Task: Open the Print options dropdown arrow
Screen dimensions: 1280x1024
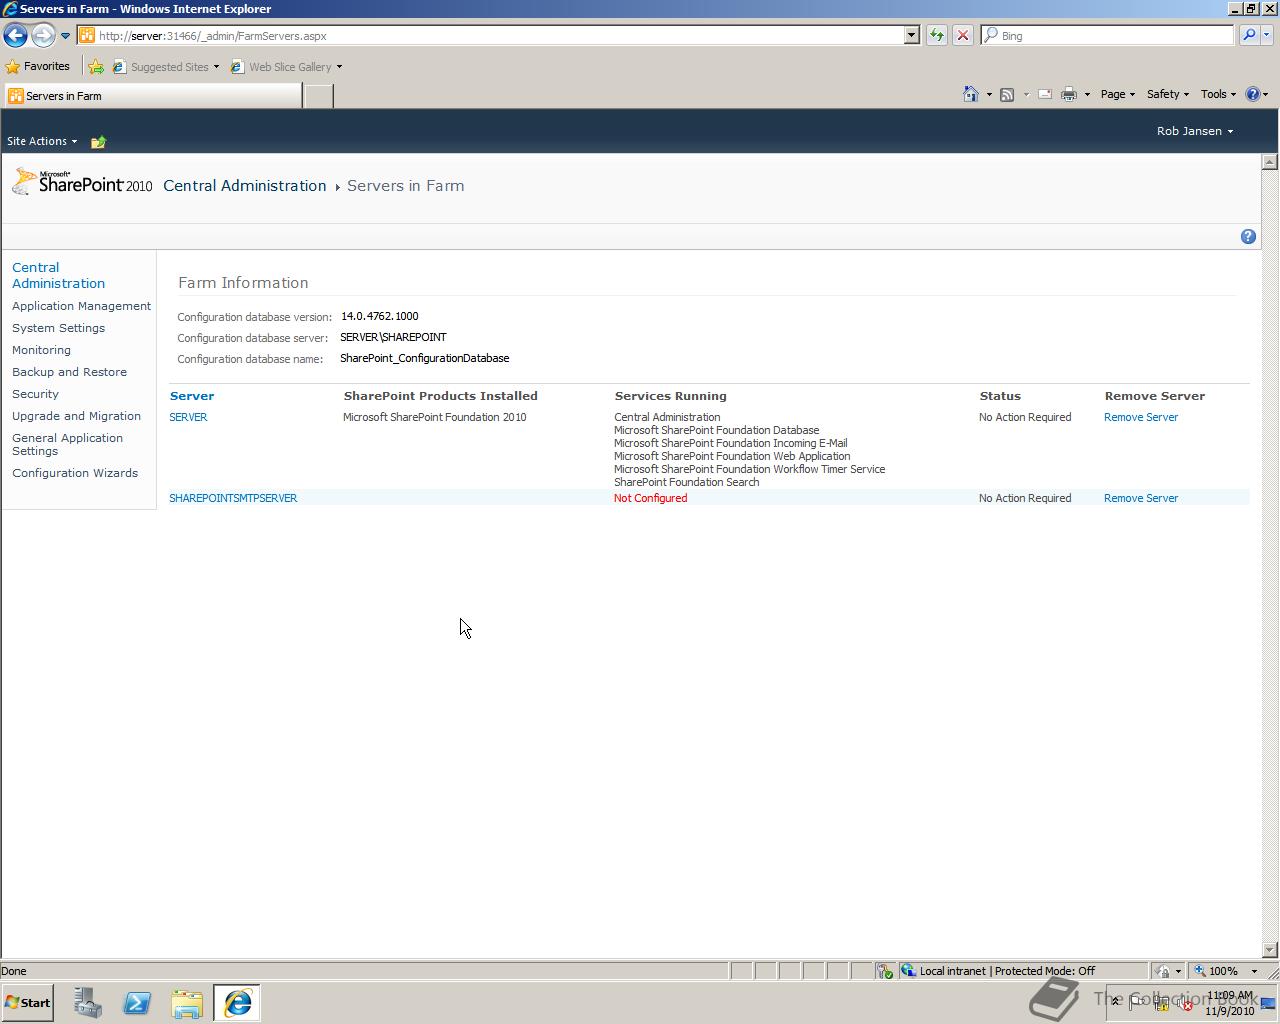Action: tap(1087, 94)
